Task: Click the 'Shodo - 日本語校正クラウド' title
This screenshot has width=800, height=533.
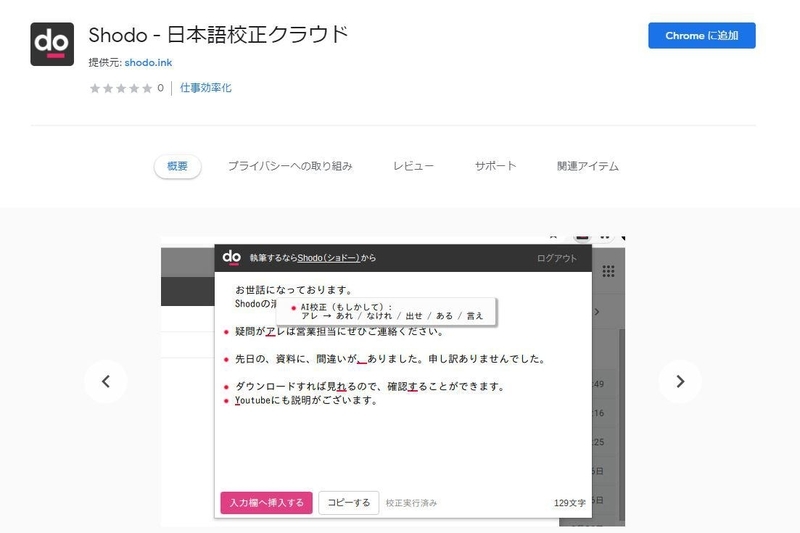Action: (218, 35)
